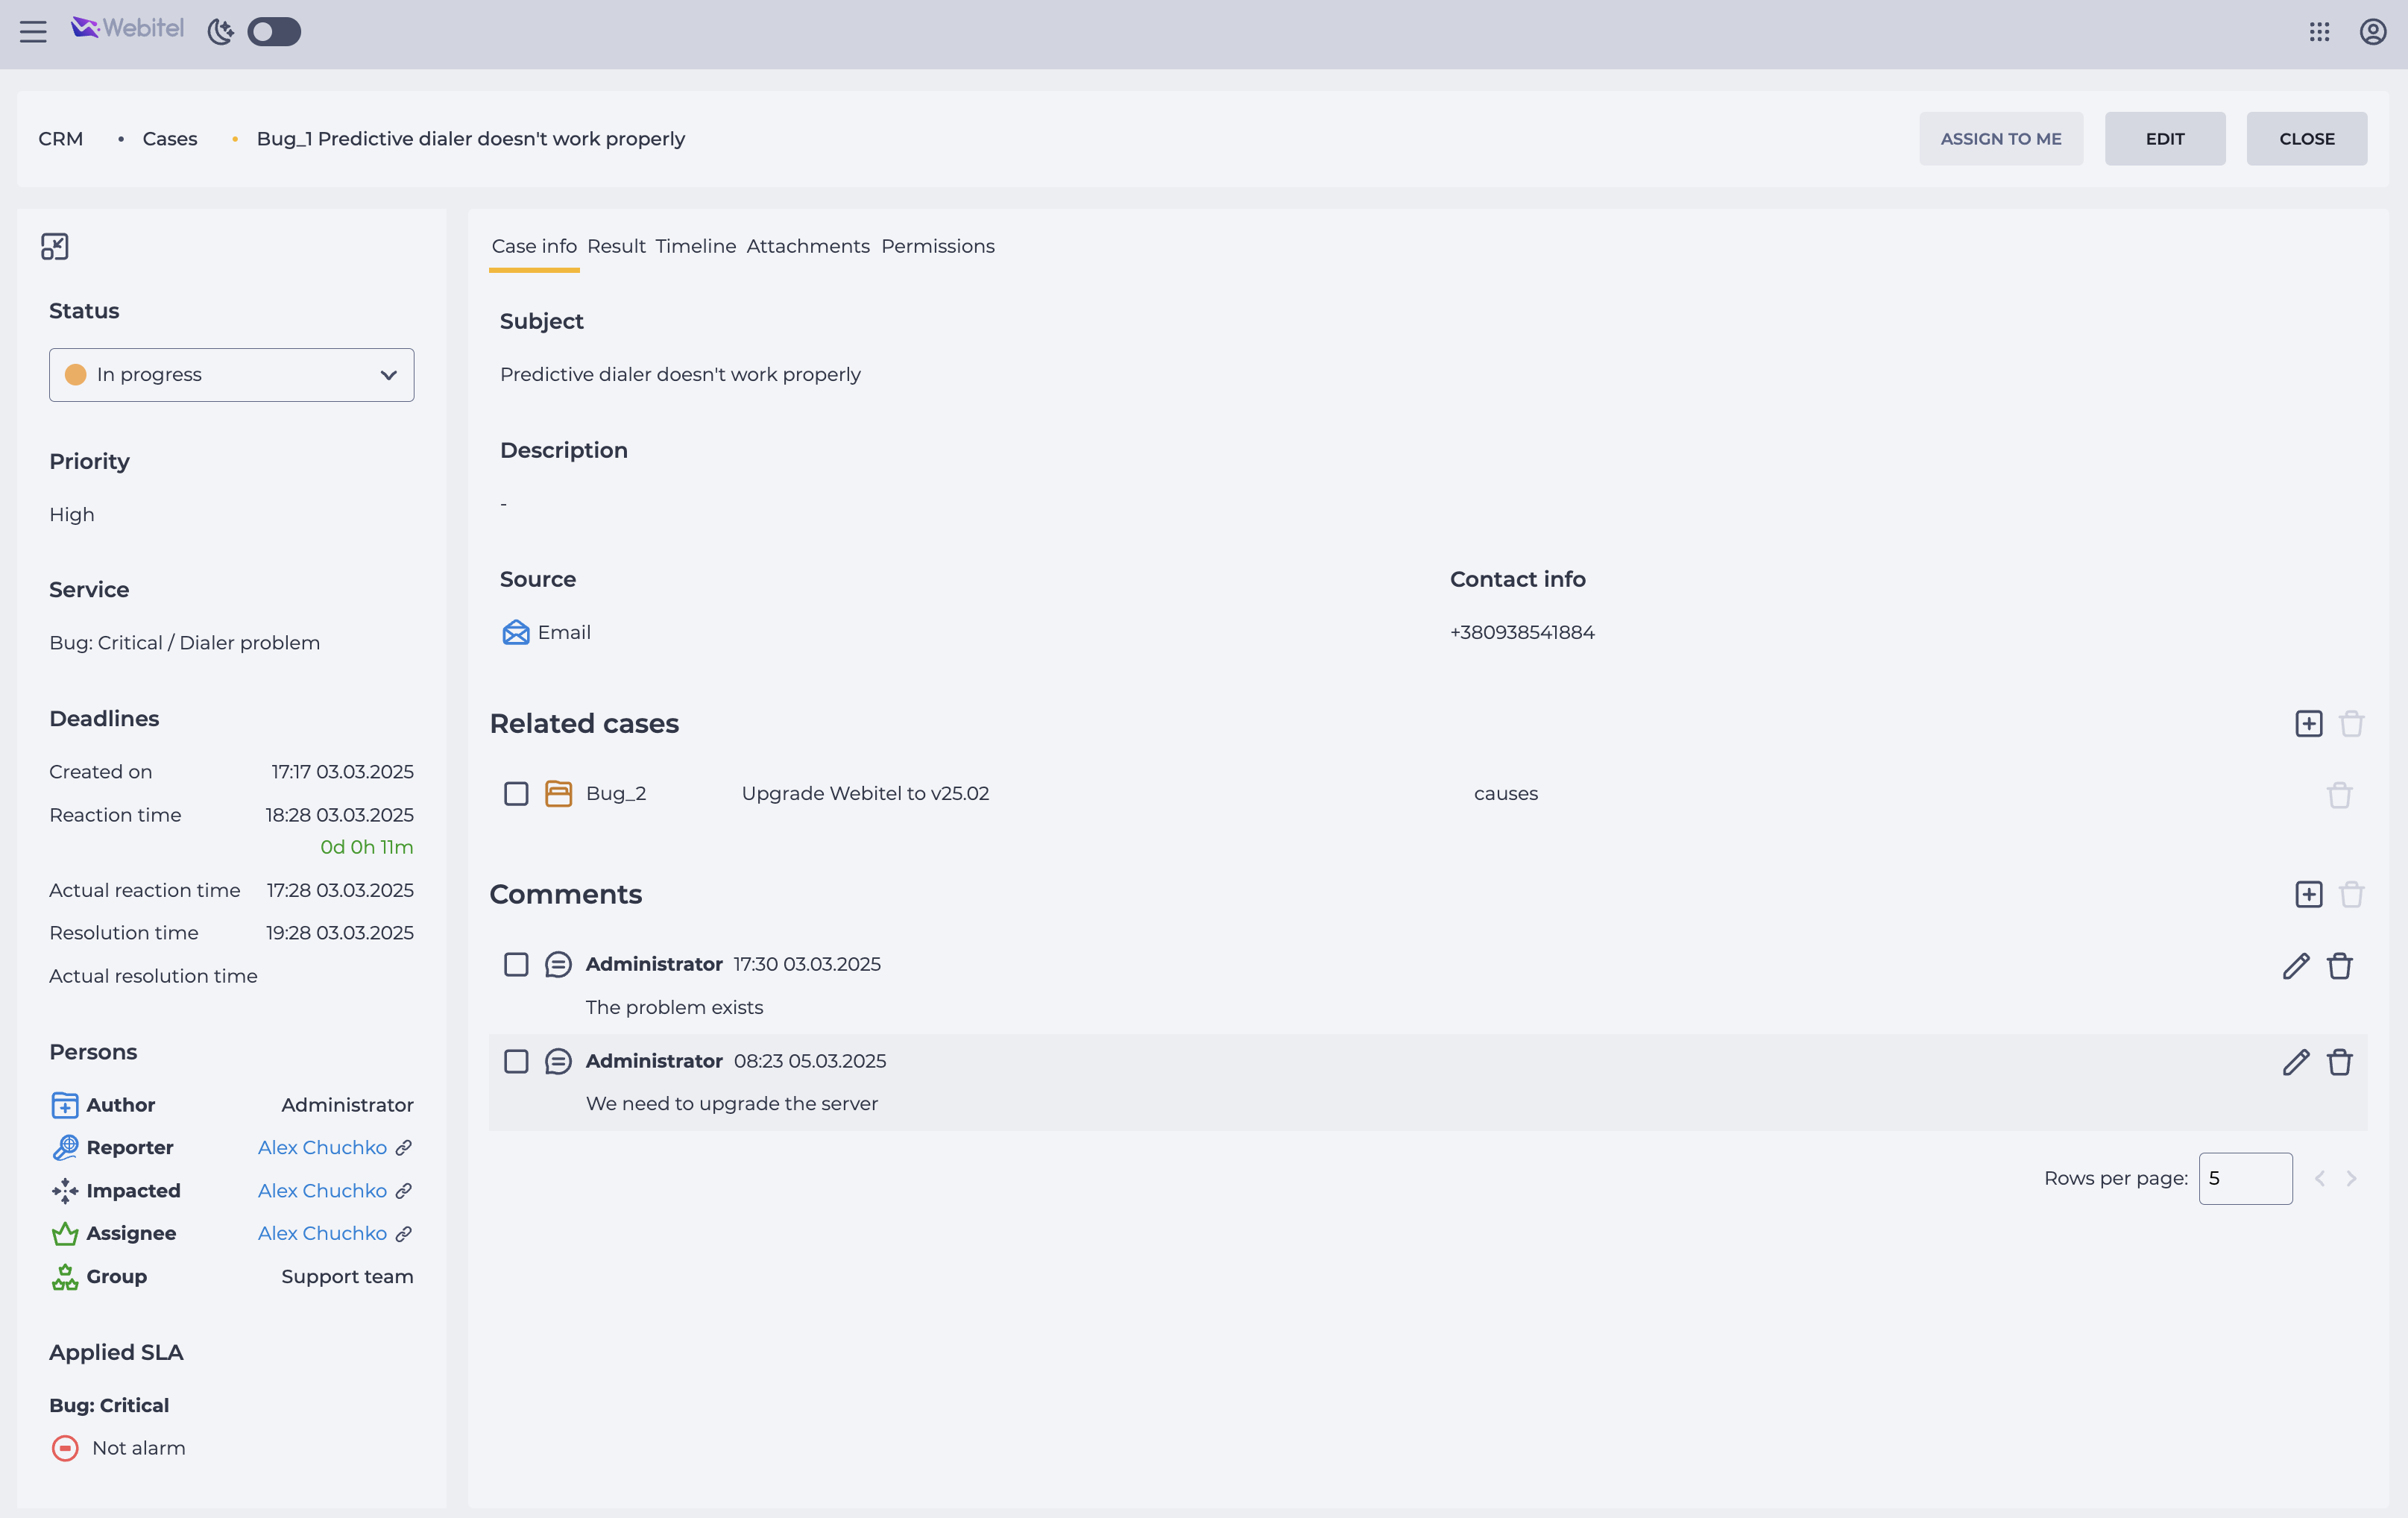2408x1518 pixels.
Task: Open the Permissions tab
Action: tap(938, 246)
